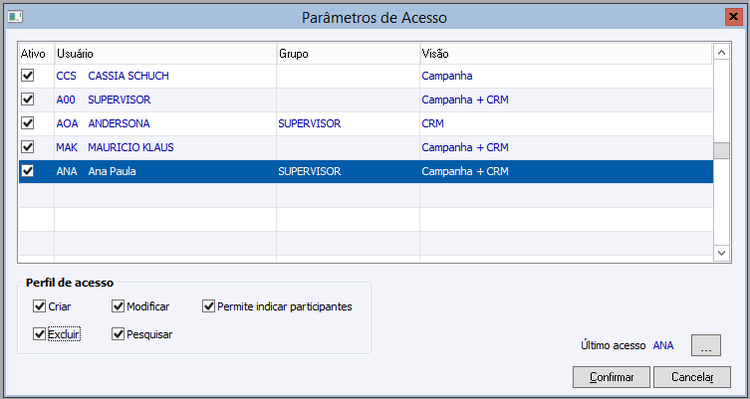Uncheck Ativo for CASSIA SCHUCH

pyautogui.click(x=28, y=76)
